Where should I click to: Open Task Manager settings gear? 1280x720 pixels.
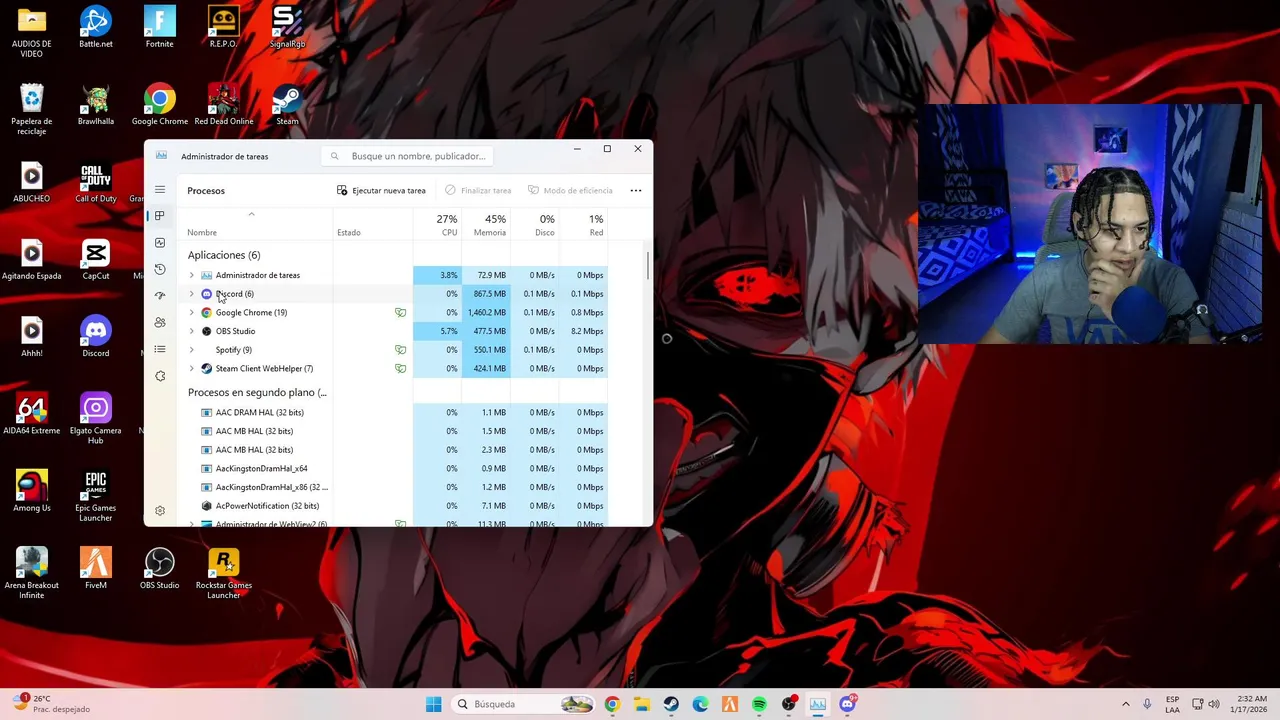tap(160, 511)
